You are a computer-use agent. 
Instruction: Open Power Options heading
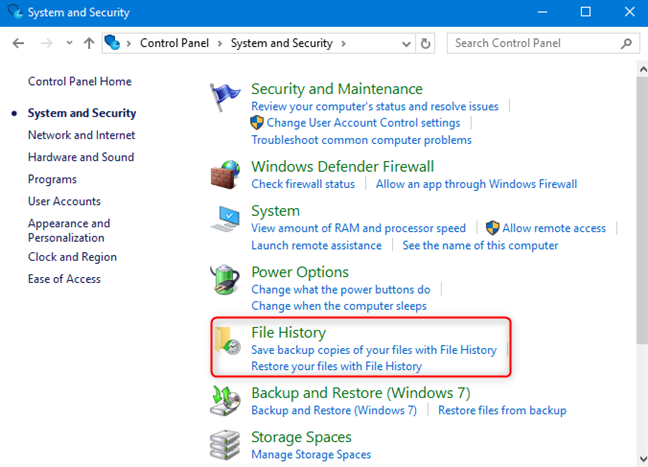(x=300, y=272)
